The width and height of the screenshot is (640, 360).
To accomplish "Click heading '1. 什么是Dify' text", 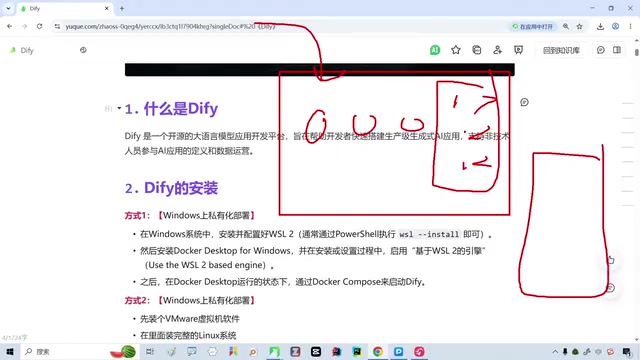I will point(171,109).
